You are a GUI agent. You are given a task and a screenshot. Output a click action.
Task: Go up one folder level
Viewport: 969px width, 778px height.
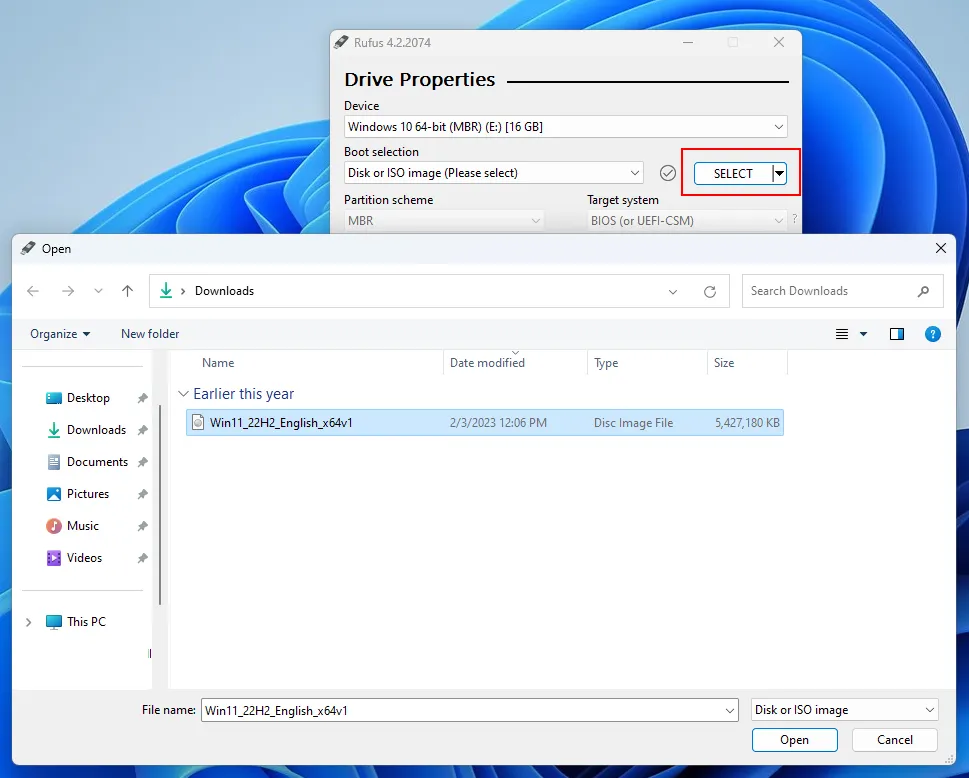click(x=127, y=291)
